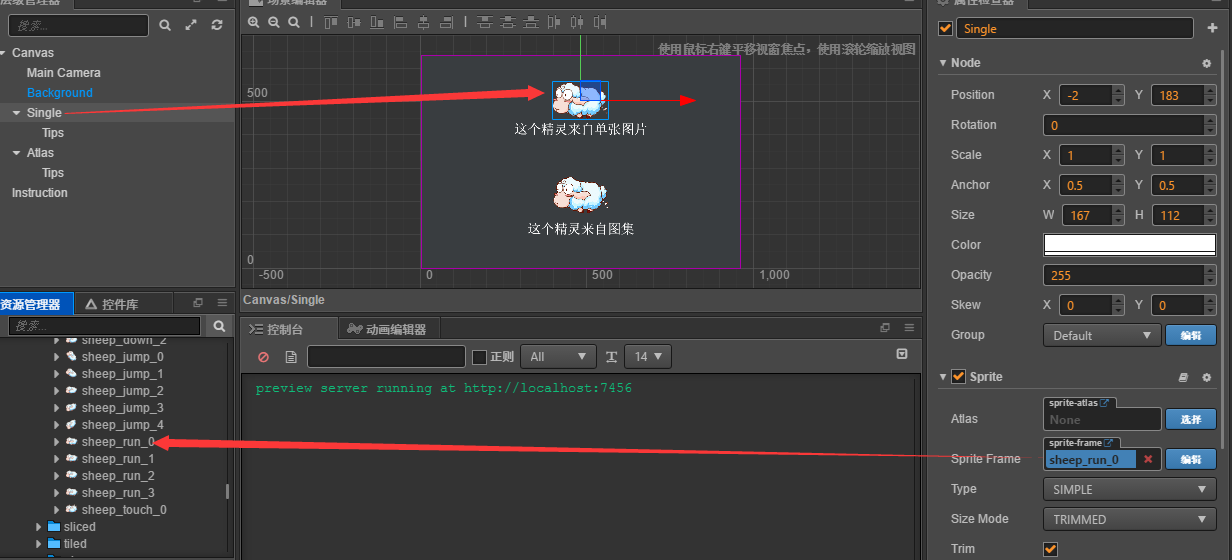Pop out the console panel window icon

click(885, 329)
